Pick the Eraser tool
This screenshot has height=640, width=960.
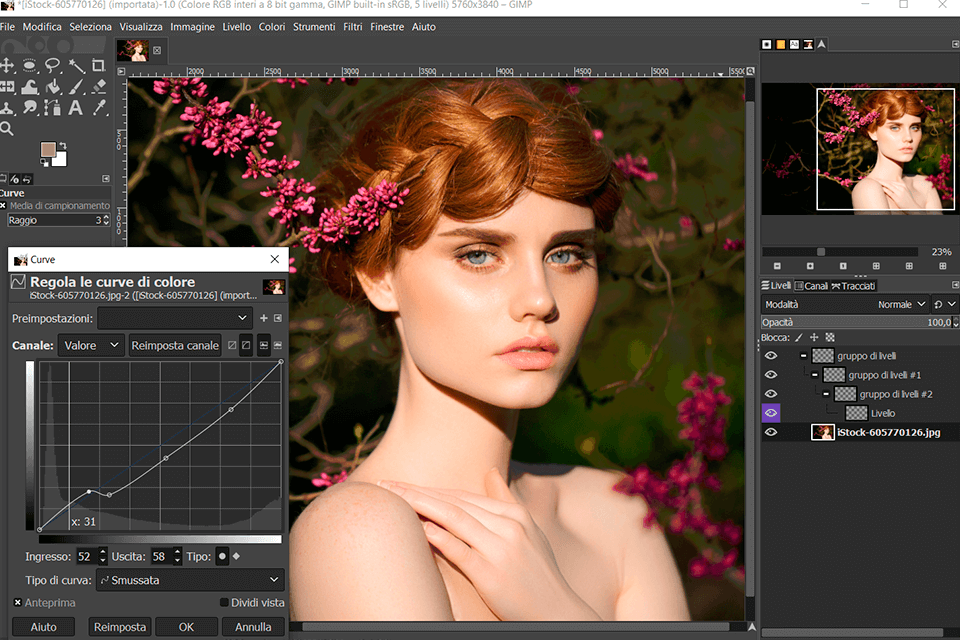(x=99, y=87)
